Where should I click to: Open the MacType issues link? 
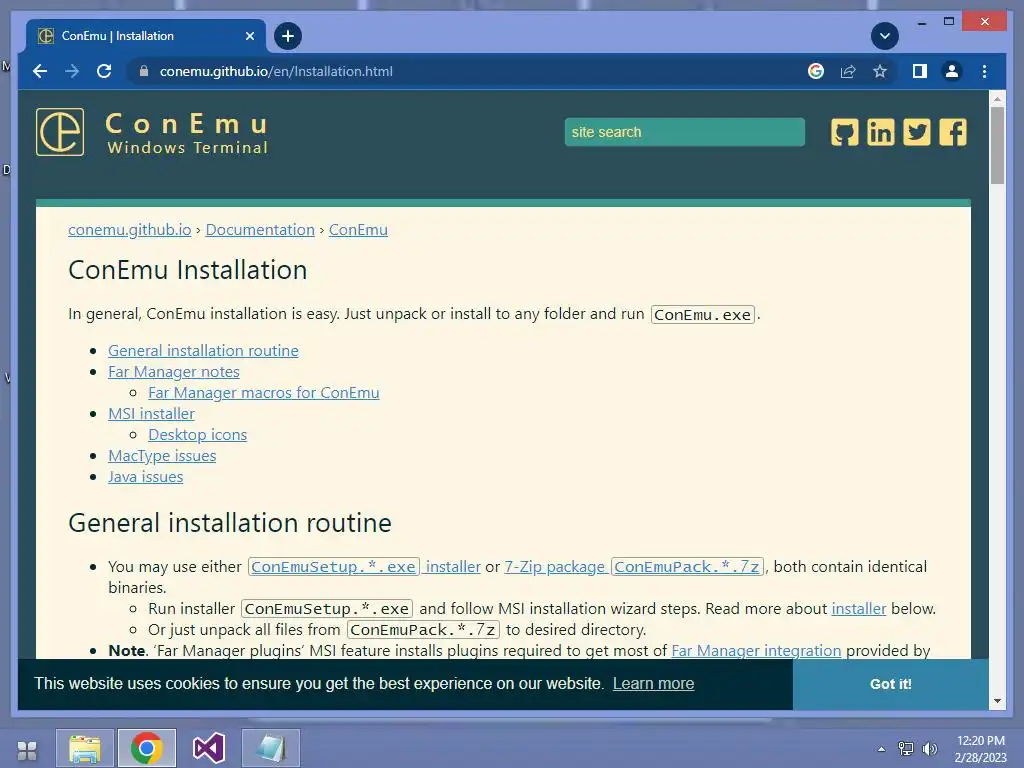162,455
